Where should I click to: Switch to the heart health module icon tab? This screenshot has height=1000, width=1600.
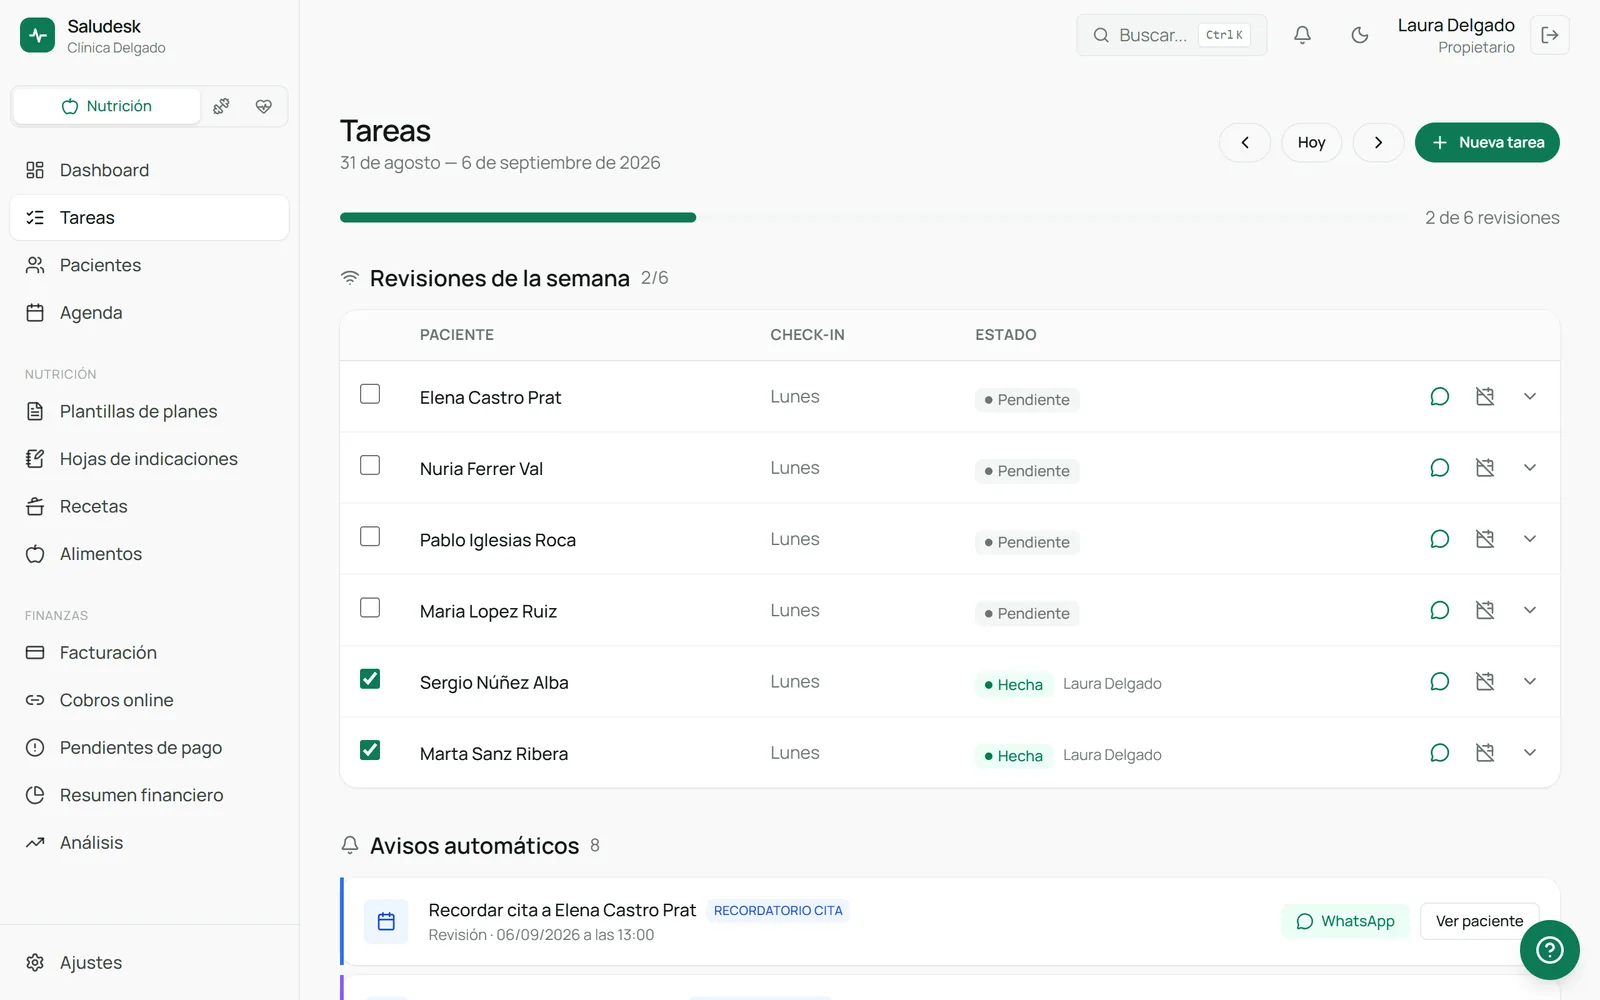click(264, 106)
